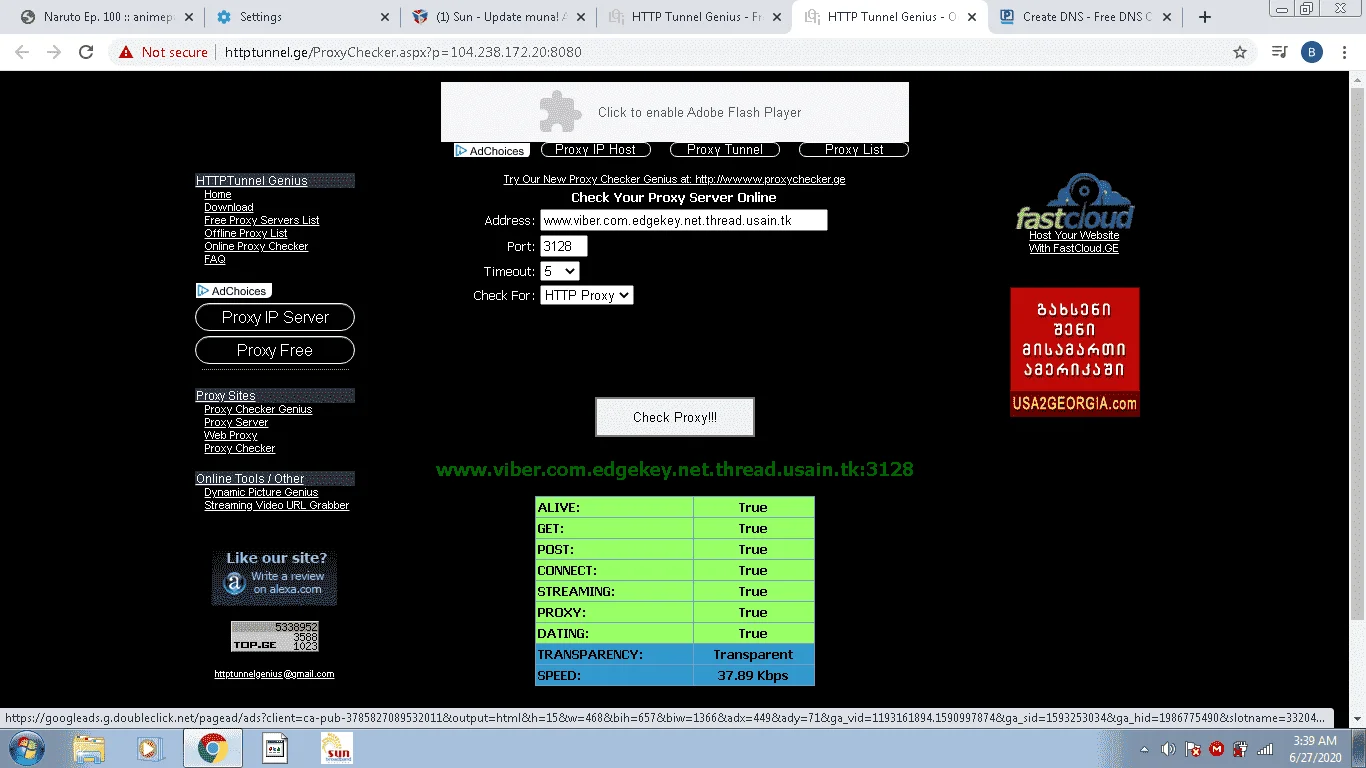Open Windows Explorer from the taskbar

tap(89, 748)
